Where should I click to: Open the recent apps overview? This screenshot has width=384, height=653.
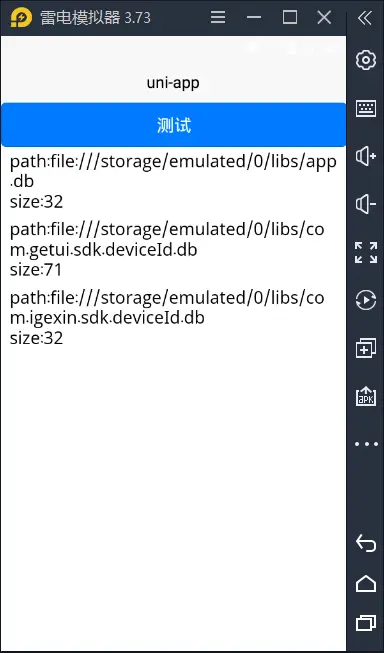366,623
